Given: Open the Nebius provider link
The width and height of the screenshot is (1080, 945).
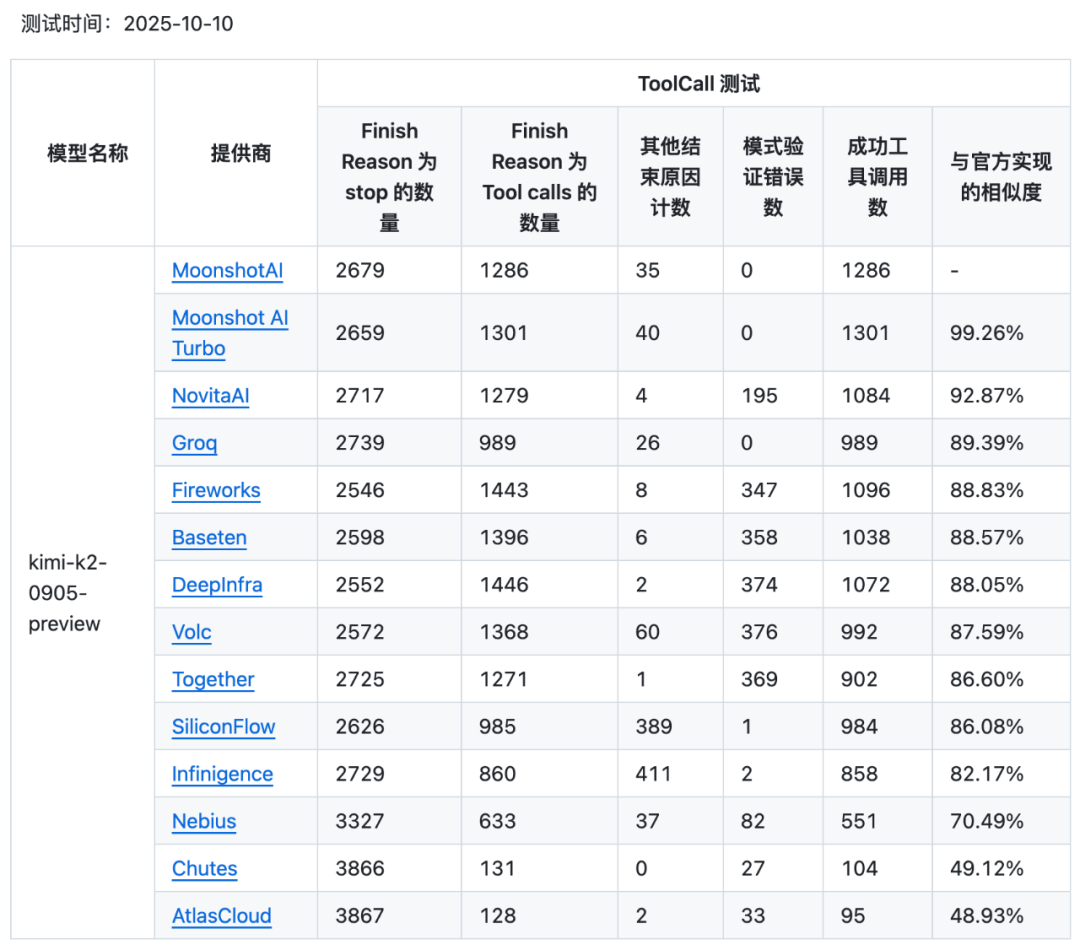Looking at the screenshot, I should tap(204, 821).
